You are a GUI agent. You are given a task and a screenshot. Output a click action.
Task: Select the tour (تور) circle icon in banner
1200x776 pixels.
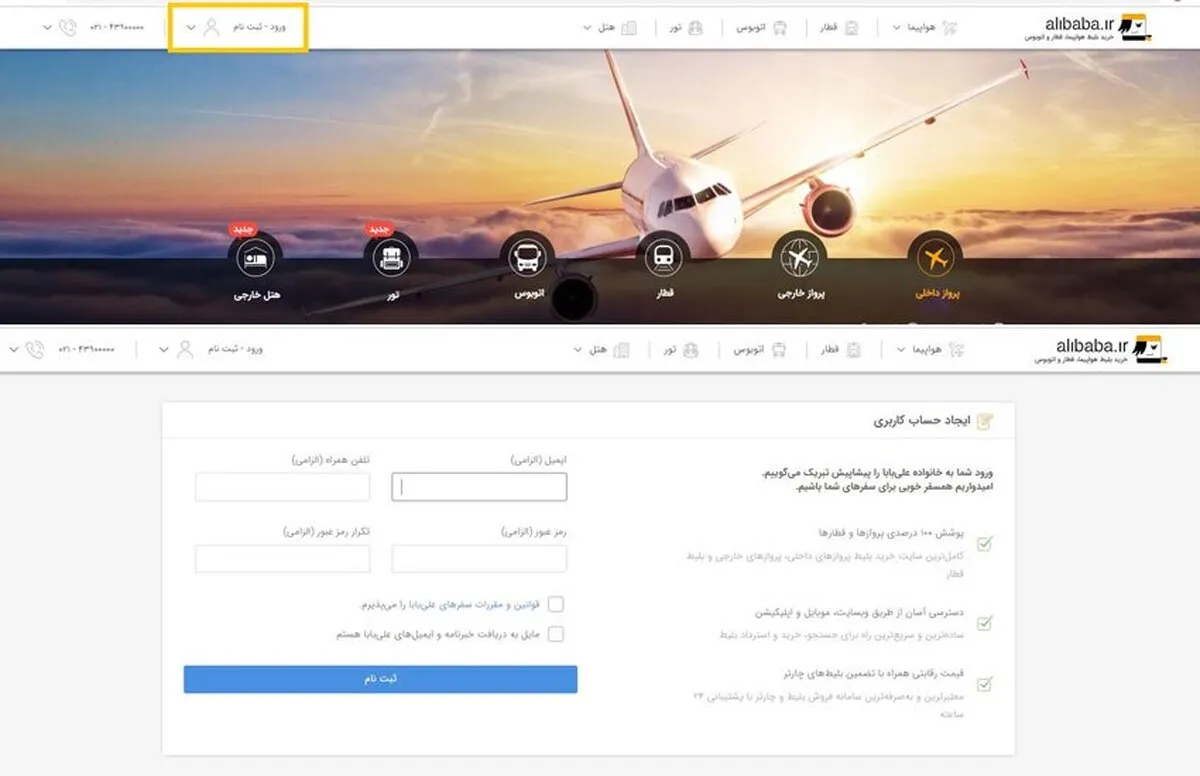coord(391,259)
